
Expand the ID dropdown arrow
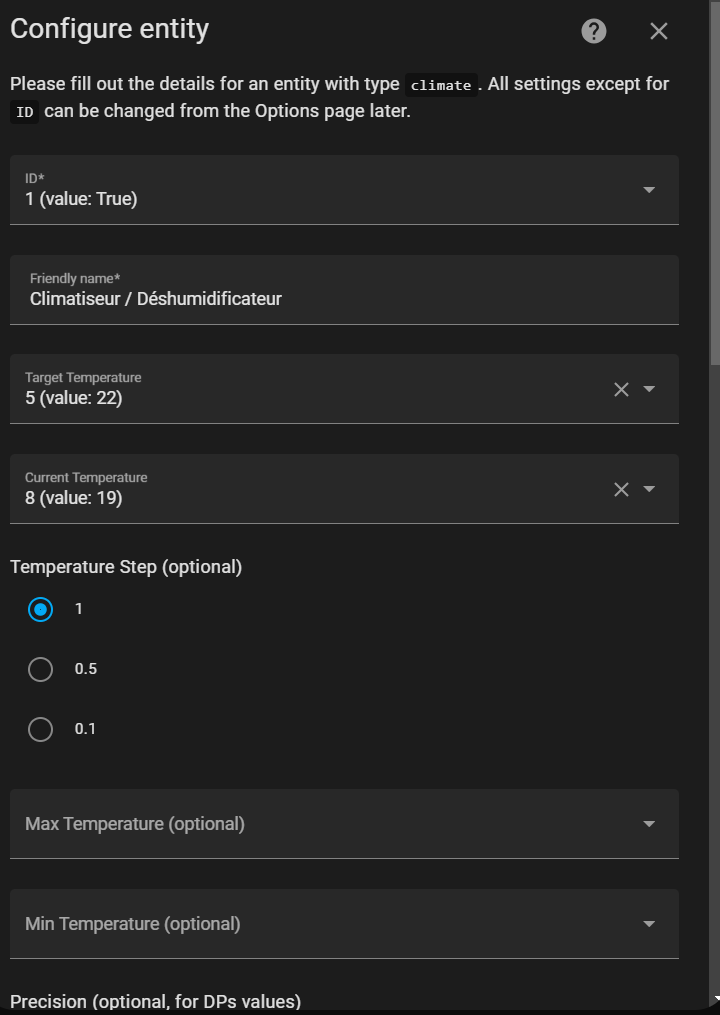pos(649,189)
